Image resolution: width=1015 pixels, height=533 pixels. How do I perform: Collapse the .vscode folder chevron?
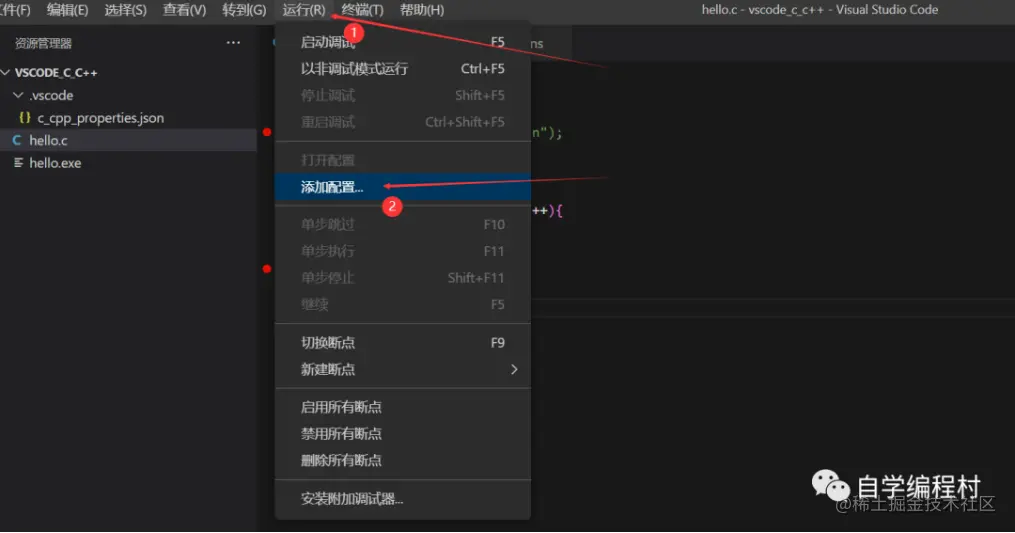coord(18,95)
